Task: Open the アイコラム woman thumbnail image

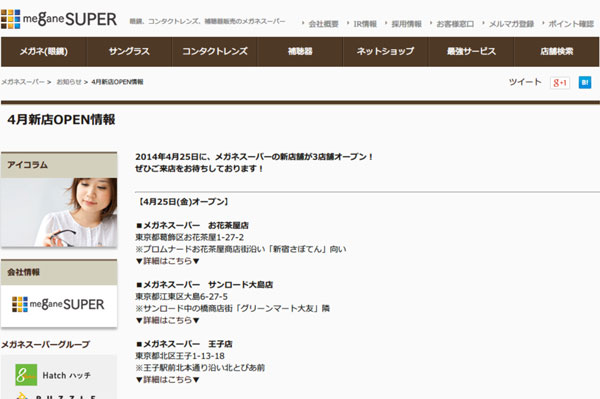Action: [x=59, y=212]
